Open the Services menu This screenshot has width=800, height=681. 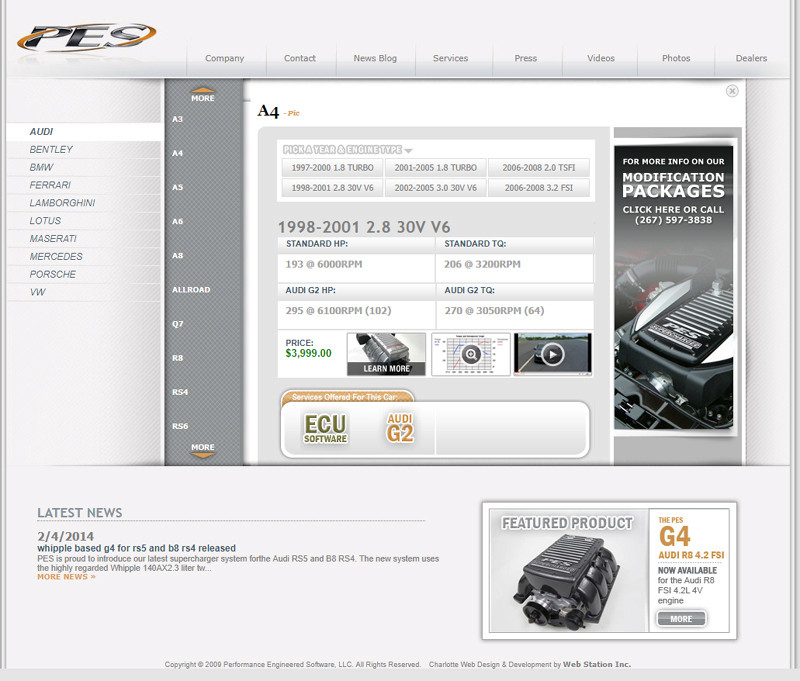coord(450,58)
